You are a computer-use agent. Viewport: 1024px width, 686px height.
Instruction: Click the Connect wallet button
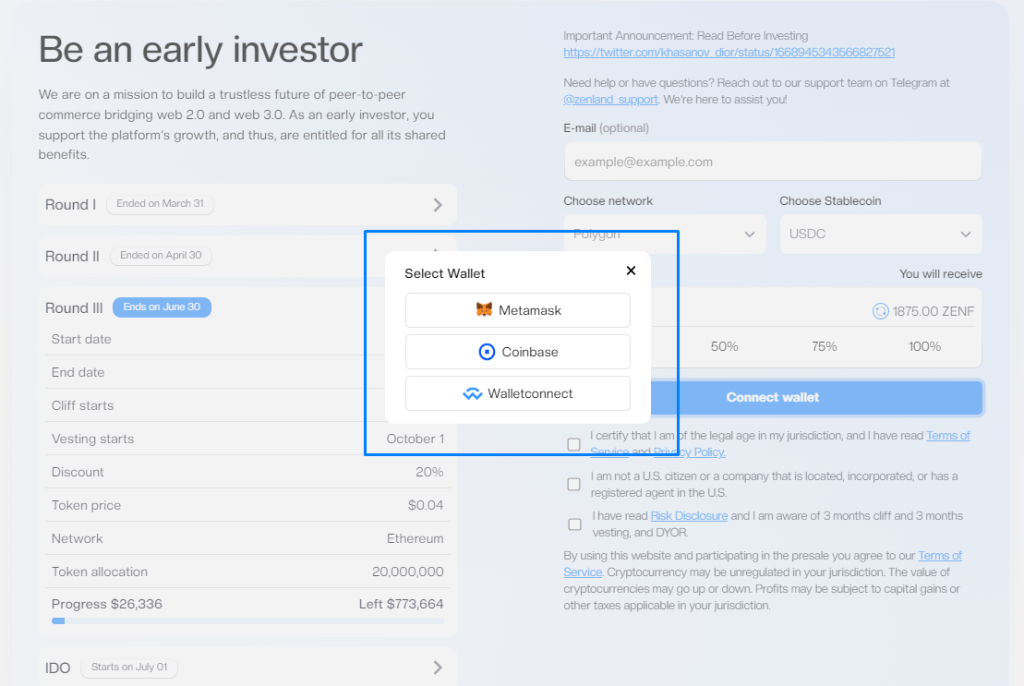tap(773, 397)
